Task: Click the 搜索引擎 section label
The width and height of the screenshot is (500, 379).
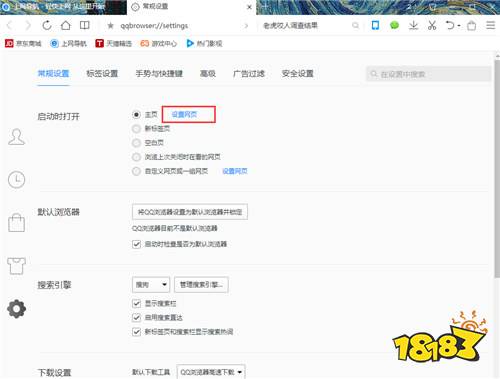Action: [54, 285]
